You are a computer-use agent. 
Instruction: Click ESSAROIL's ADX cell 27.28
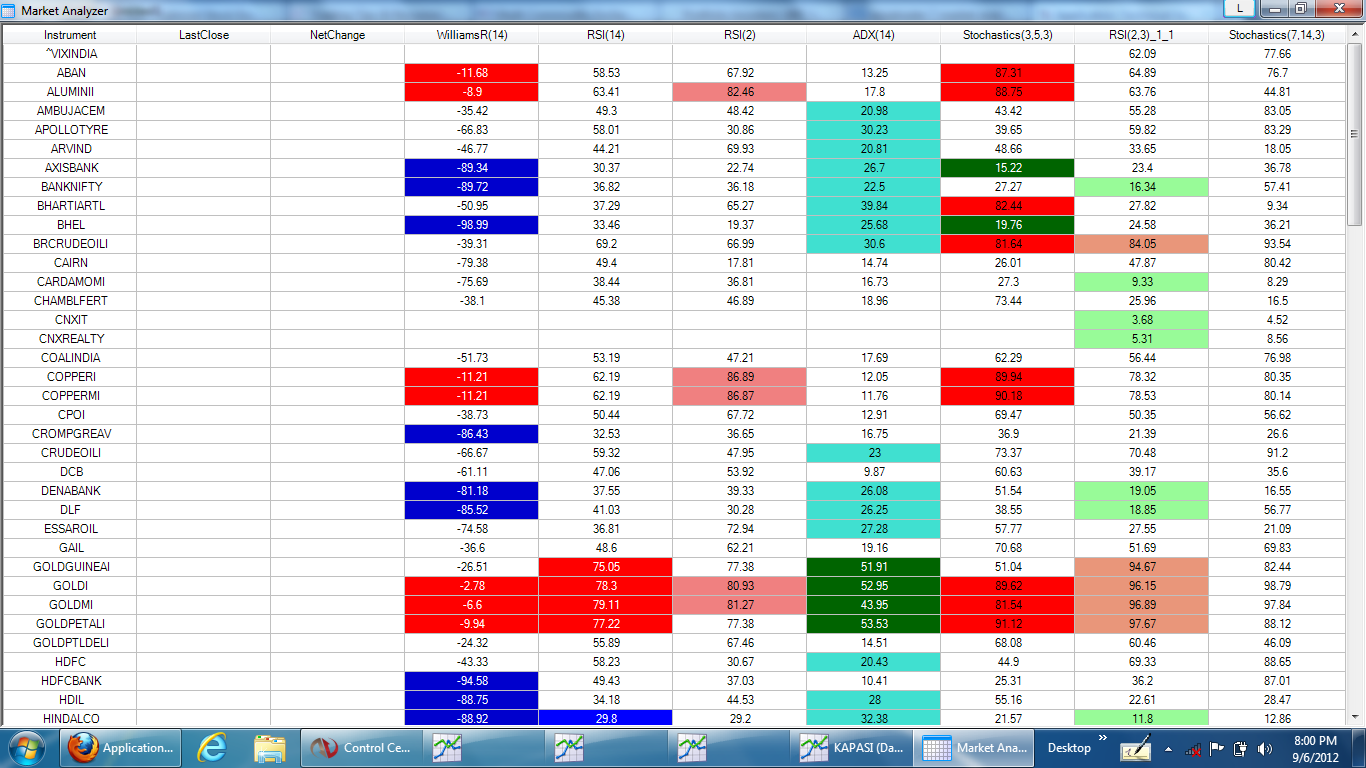[x=874, y=529]
